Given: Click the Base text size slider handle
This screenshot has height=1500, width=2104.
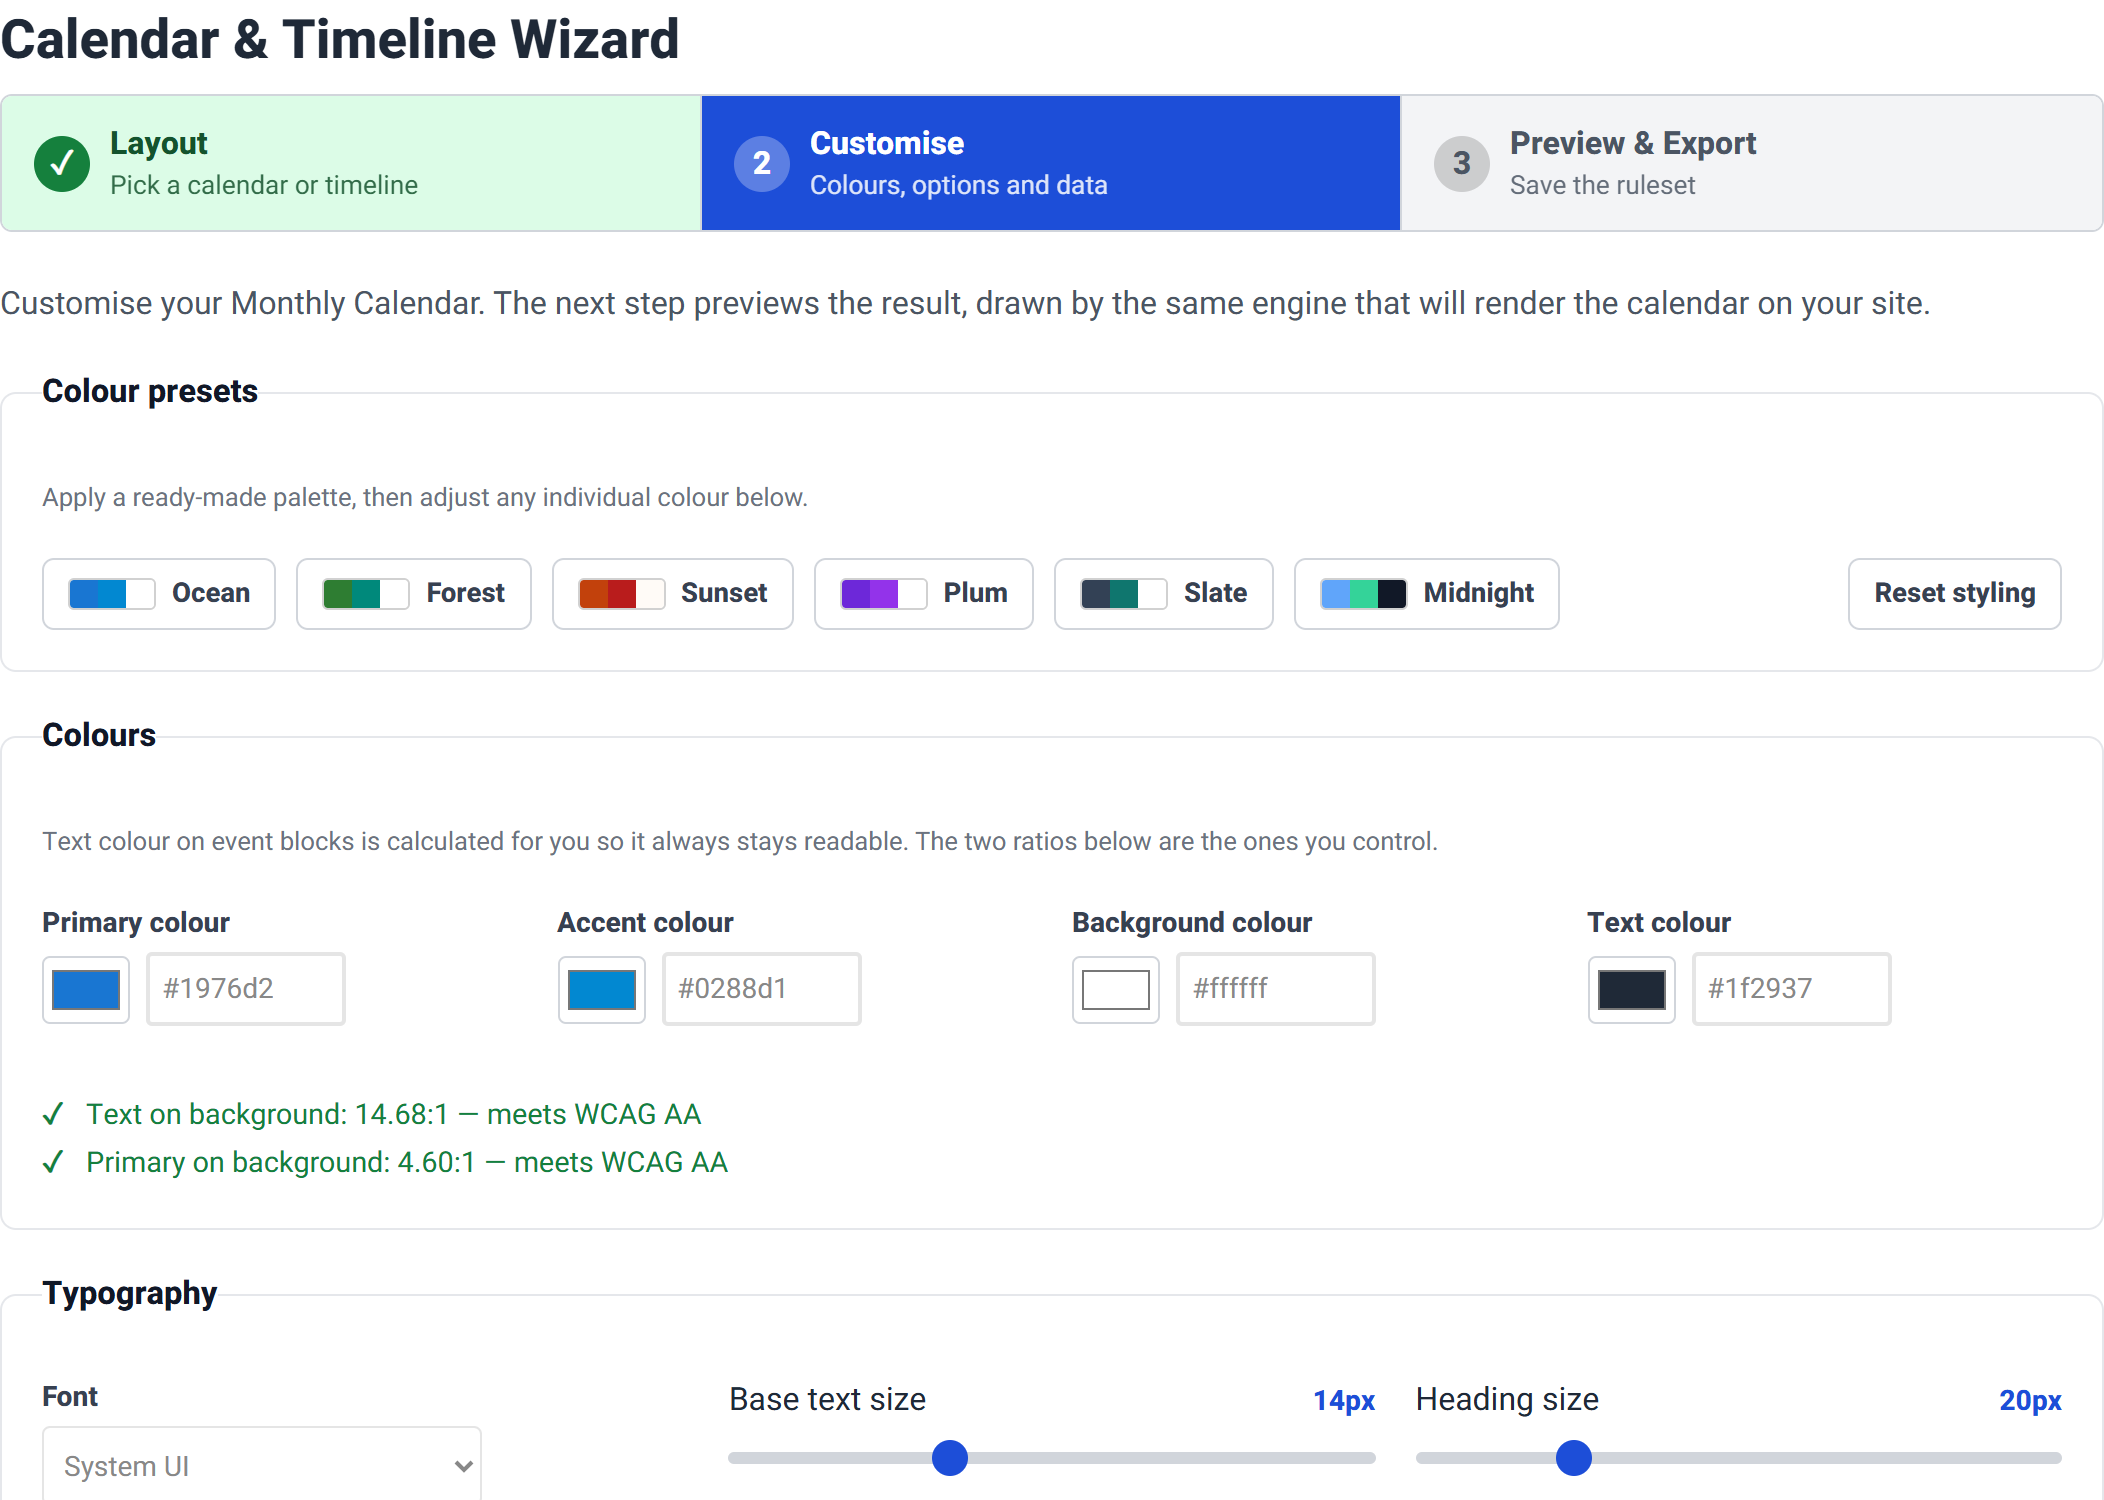Looking at the screenshot, I should point(950,1458).
